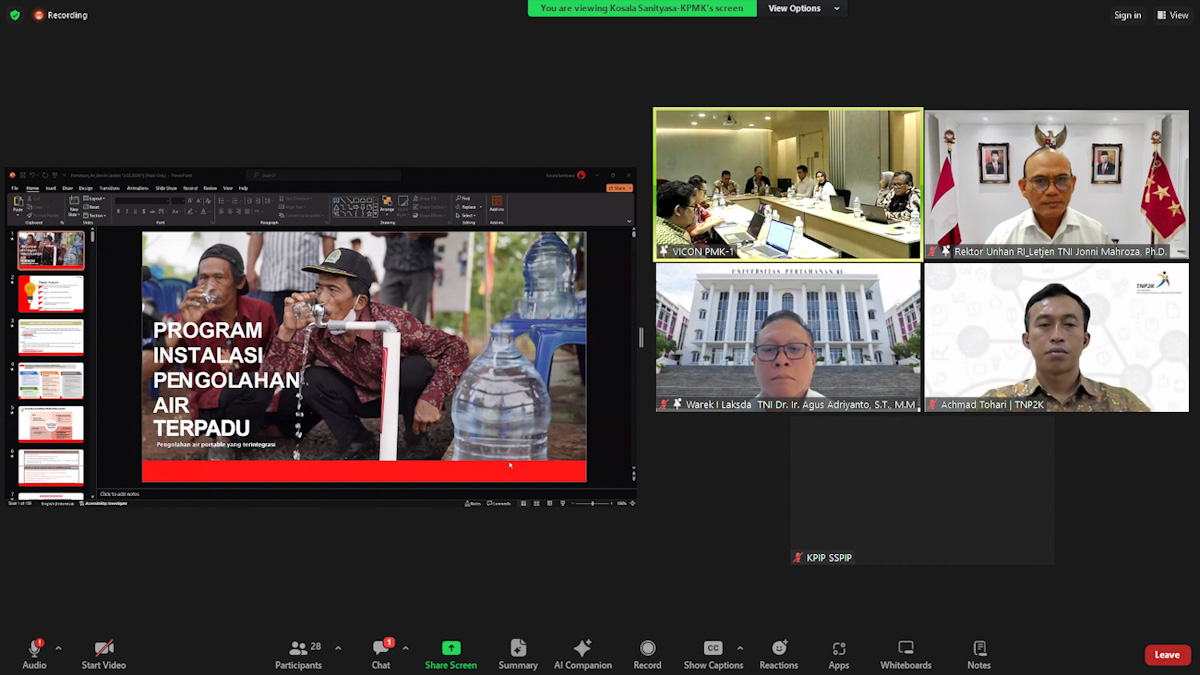The width and height of the screenshot is (1200, 675).
Task: Leave the meeting
Action: [x=1167, y=655]
